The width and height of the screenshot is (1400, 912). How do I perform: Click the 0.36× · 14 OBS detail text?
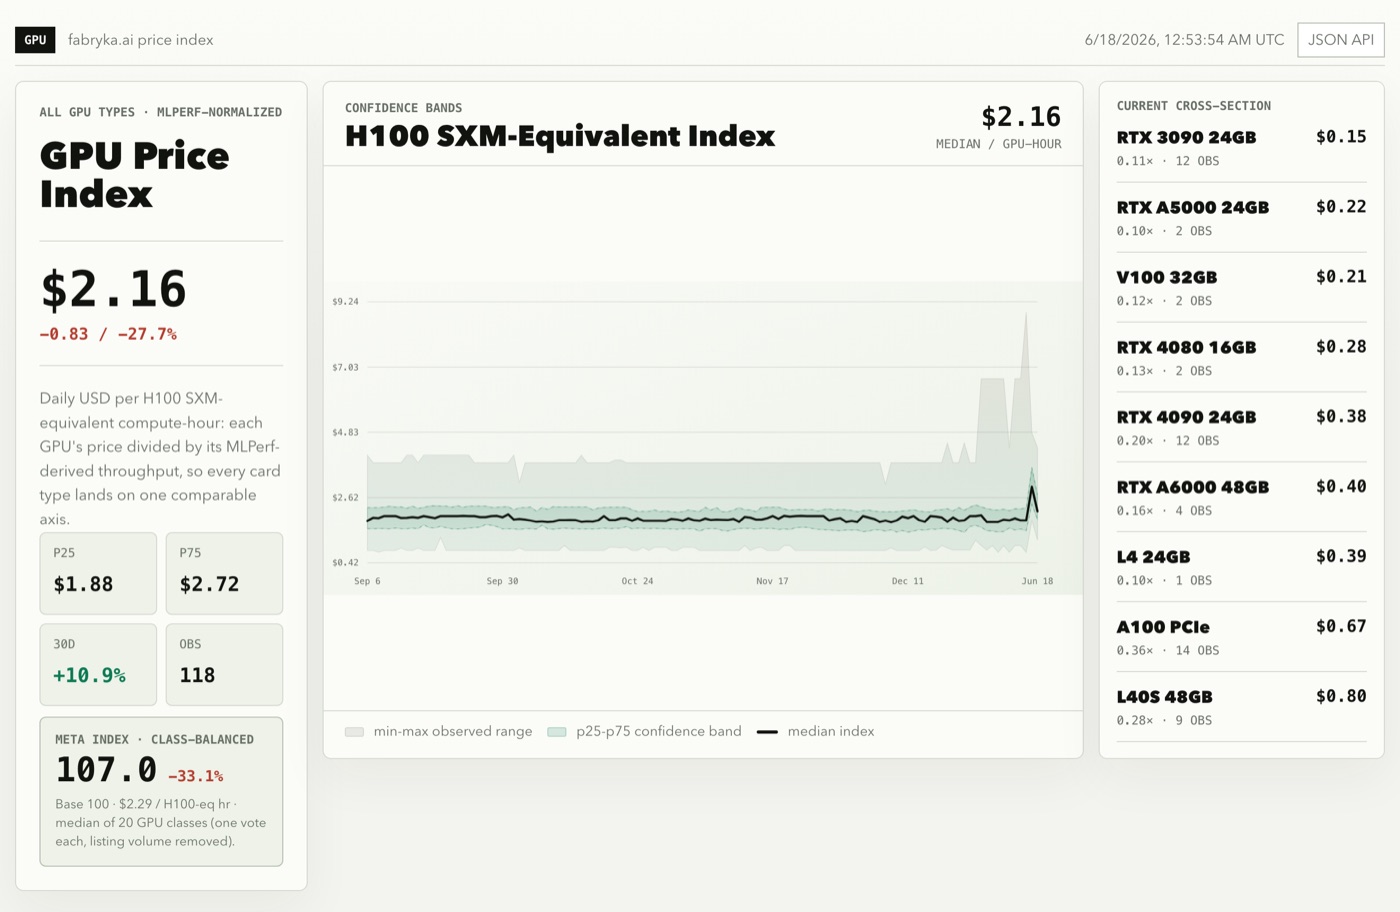pos(1168,651)
